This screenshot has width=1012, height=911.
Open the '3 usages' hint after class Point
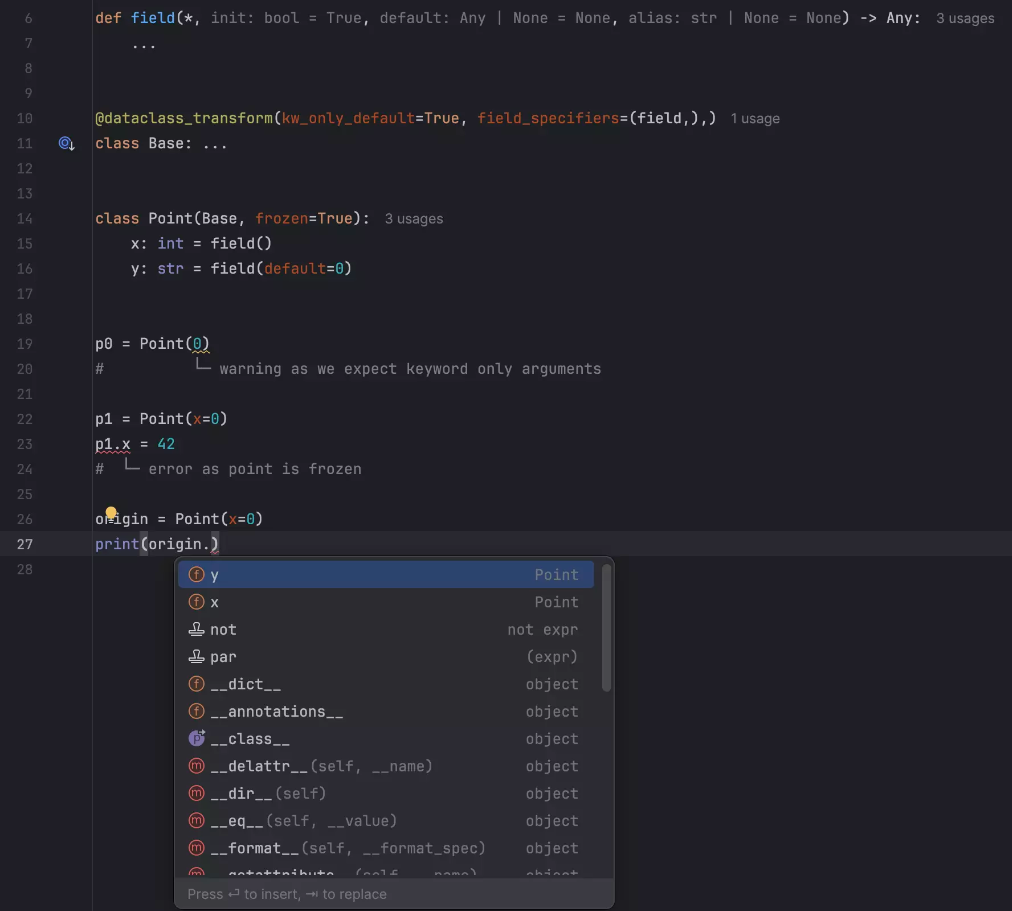[x=414, y=219]
